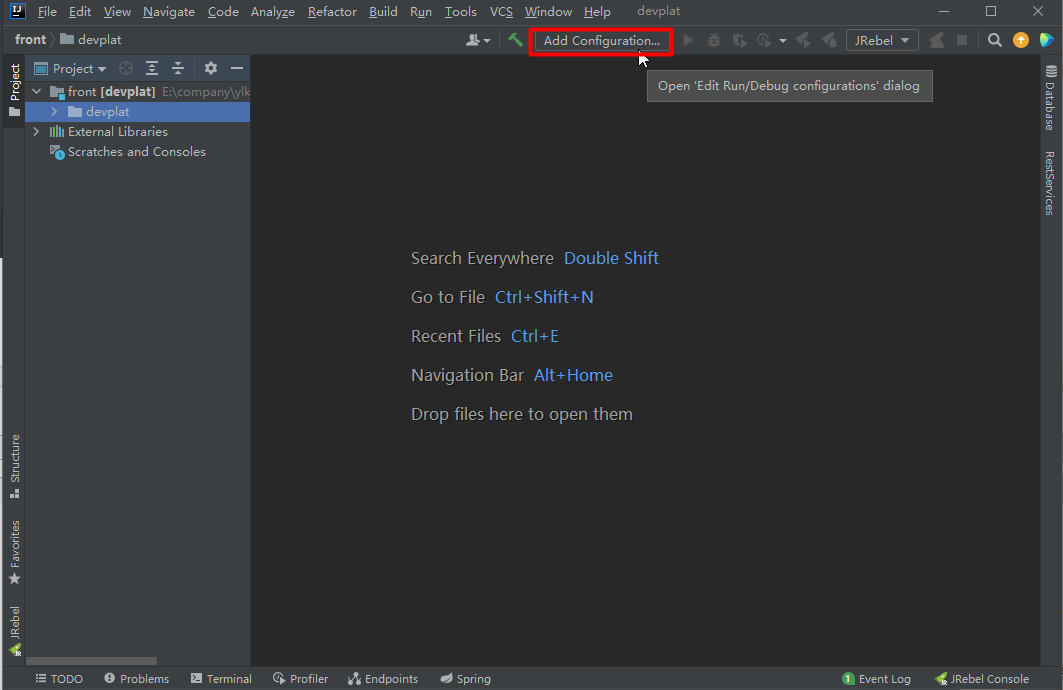
Task: Open the Problems tool window
Action: coord(136,678)
